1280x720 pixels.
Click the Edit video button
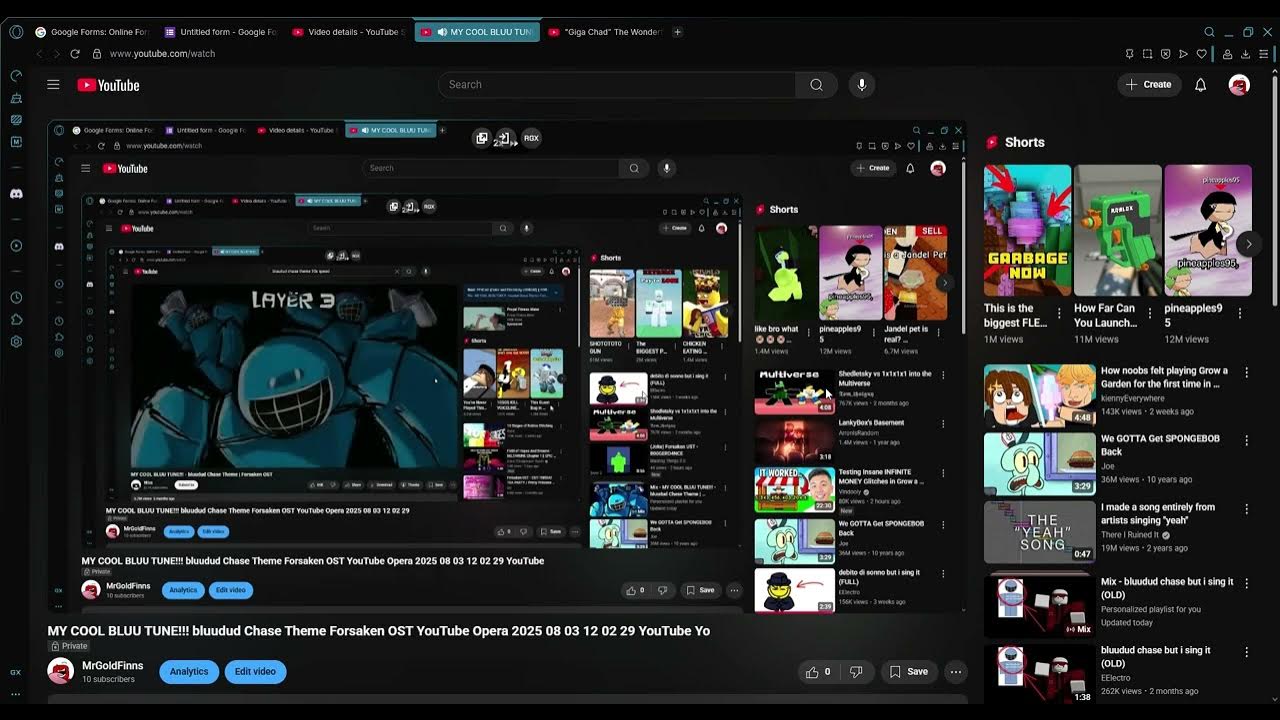point(255,672)
